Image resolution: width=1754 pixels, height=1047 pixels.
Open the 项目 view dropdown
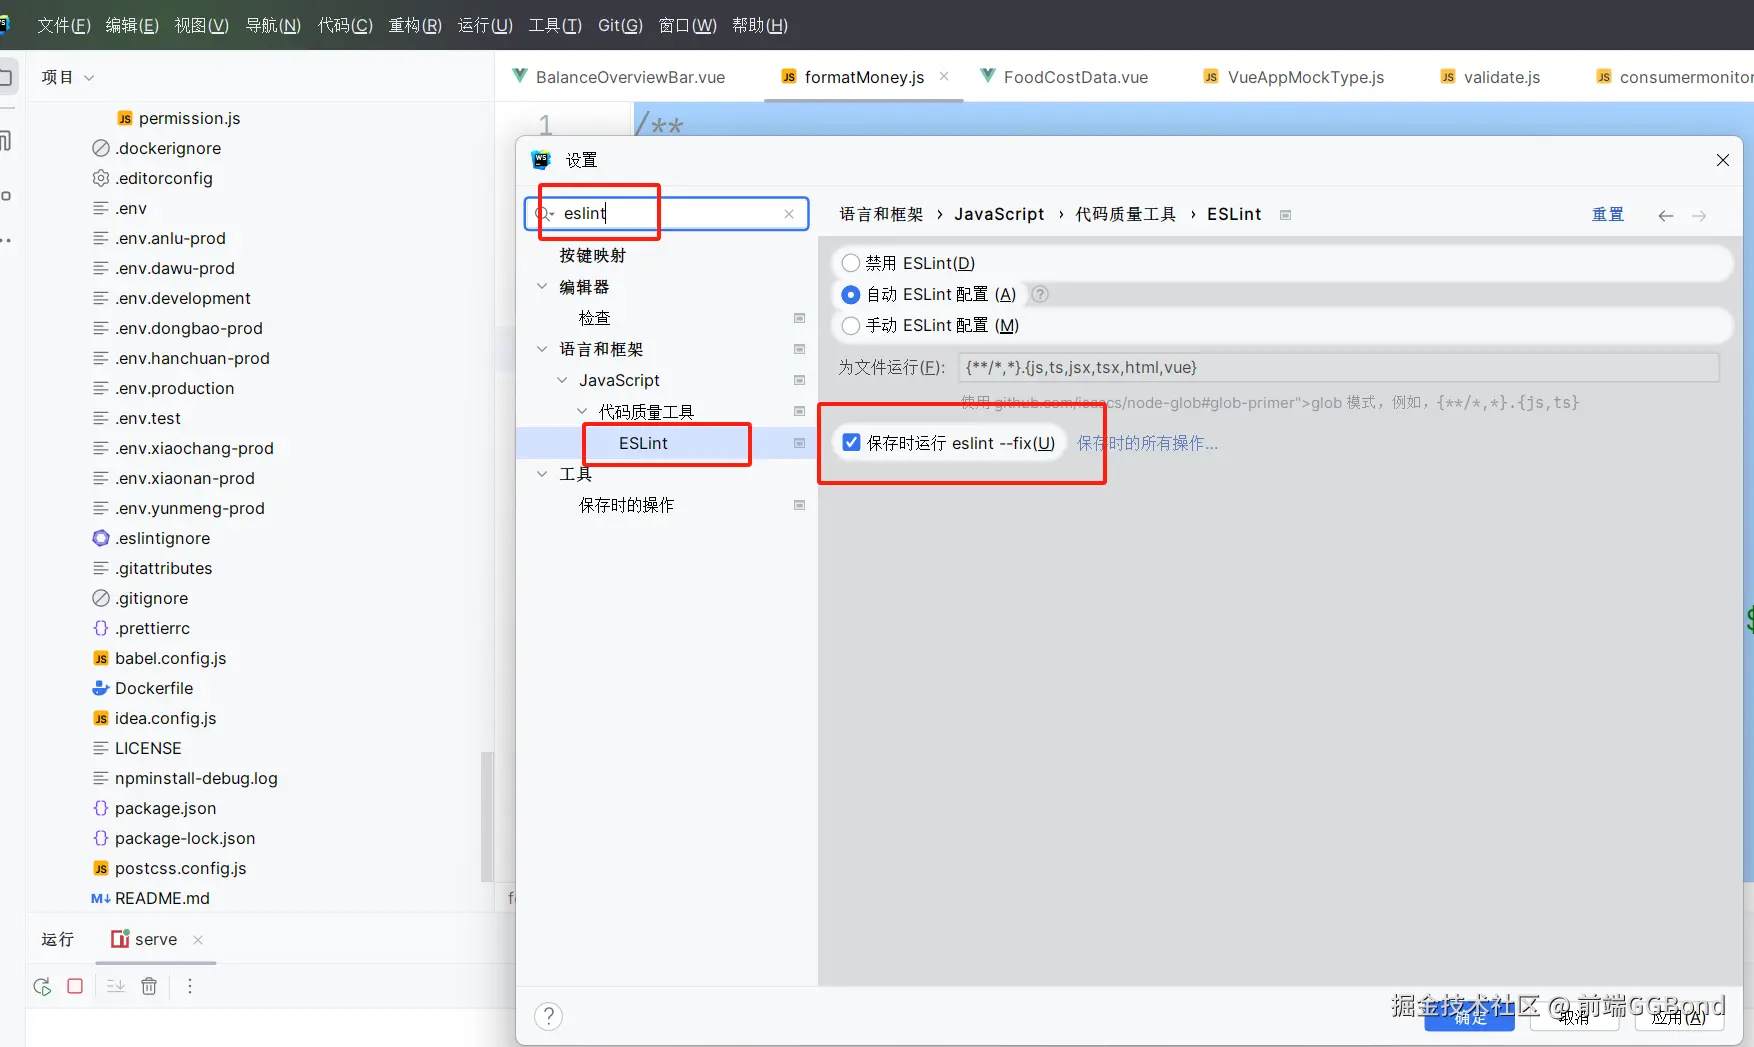pyautogui.click(x=68, y=77)
